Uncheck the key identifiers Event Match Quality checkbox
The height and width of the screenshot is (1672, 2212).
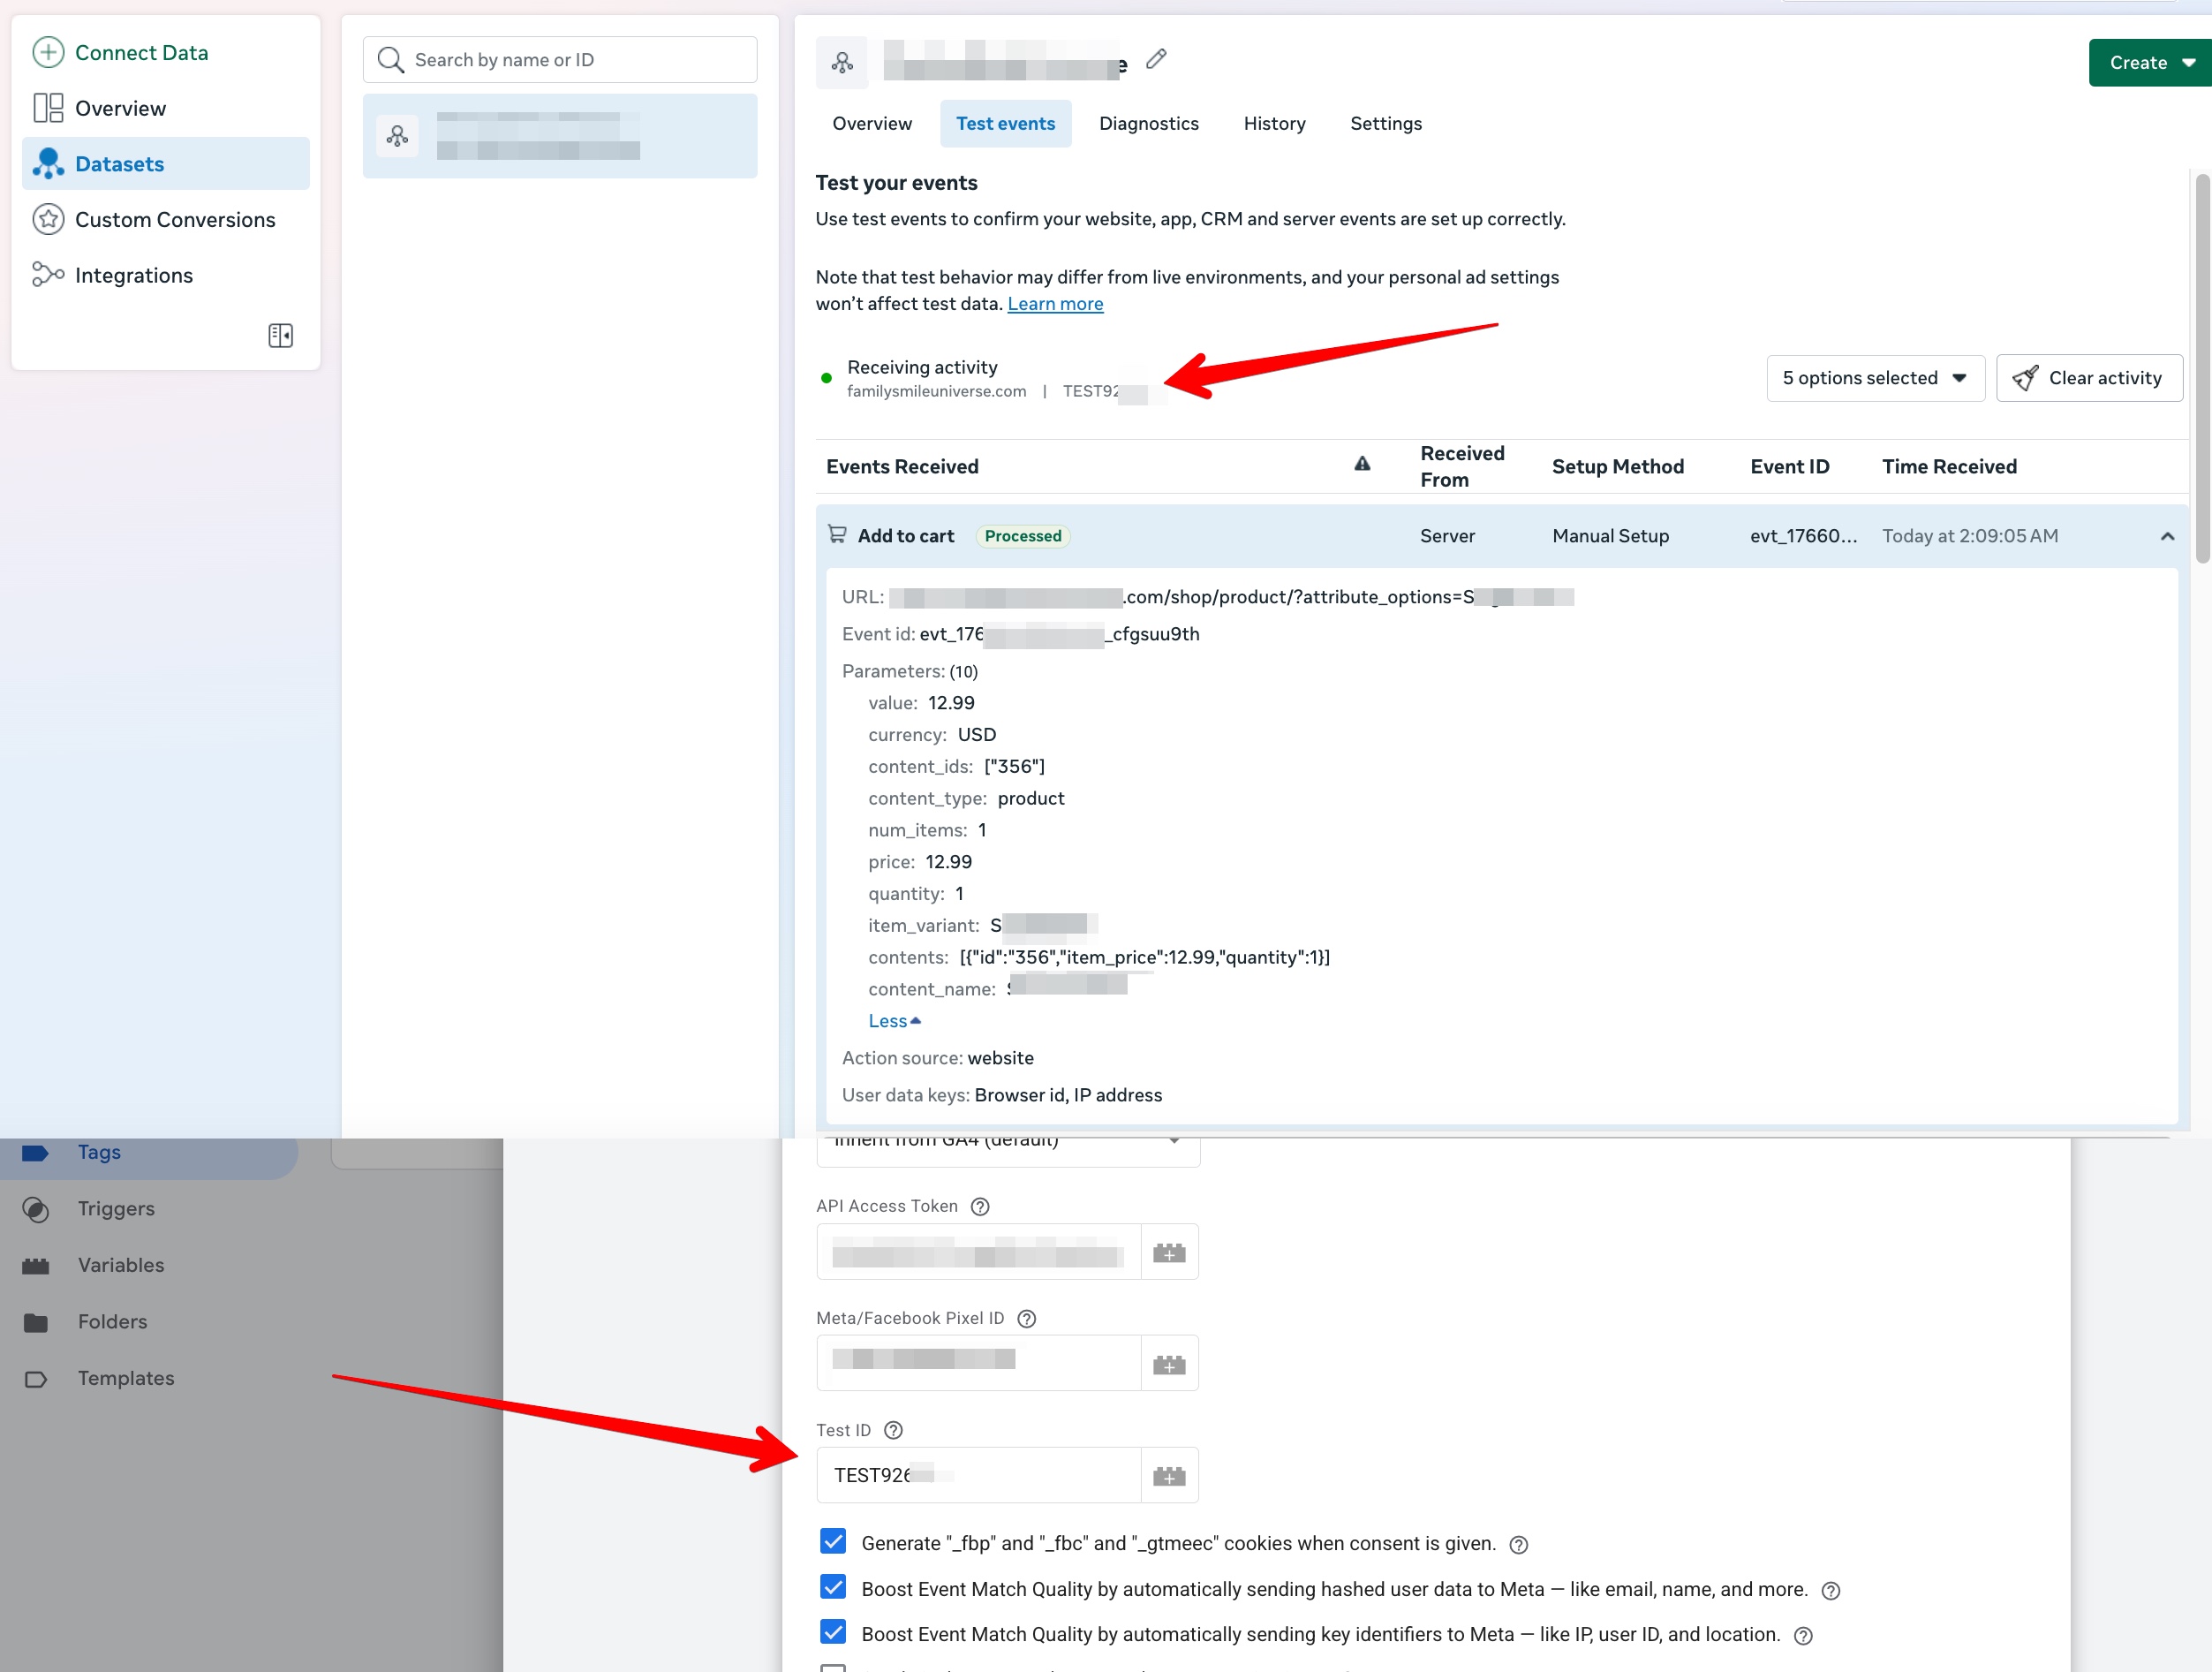tap(833, 1632)
